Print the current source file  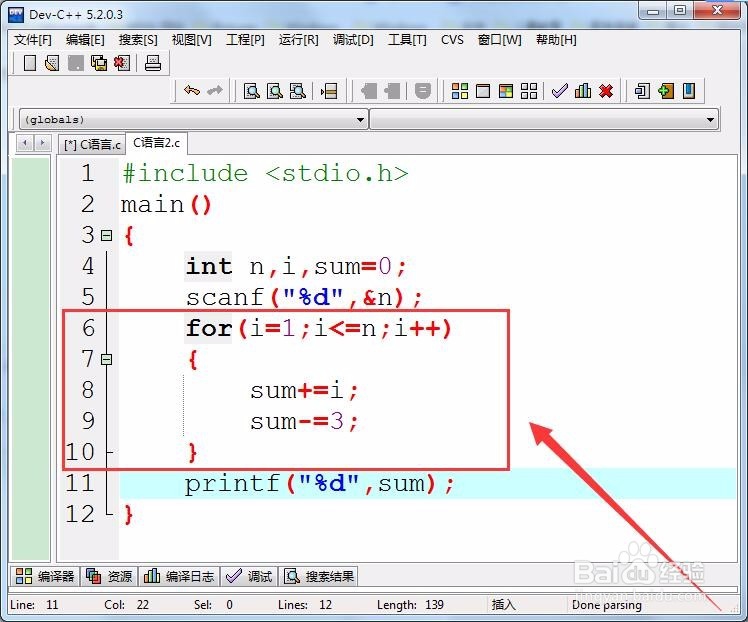click(x=153, y=63)
